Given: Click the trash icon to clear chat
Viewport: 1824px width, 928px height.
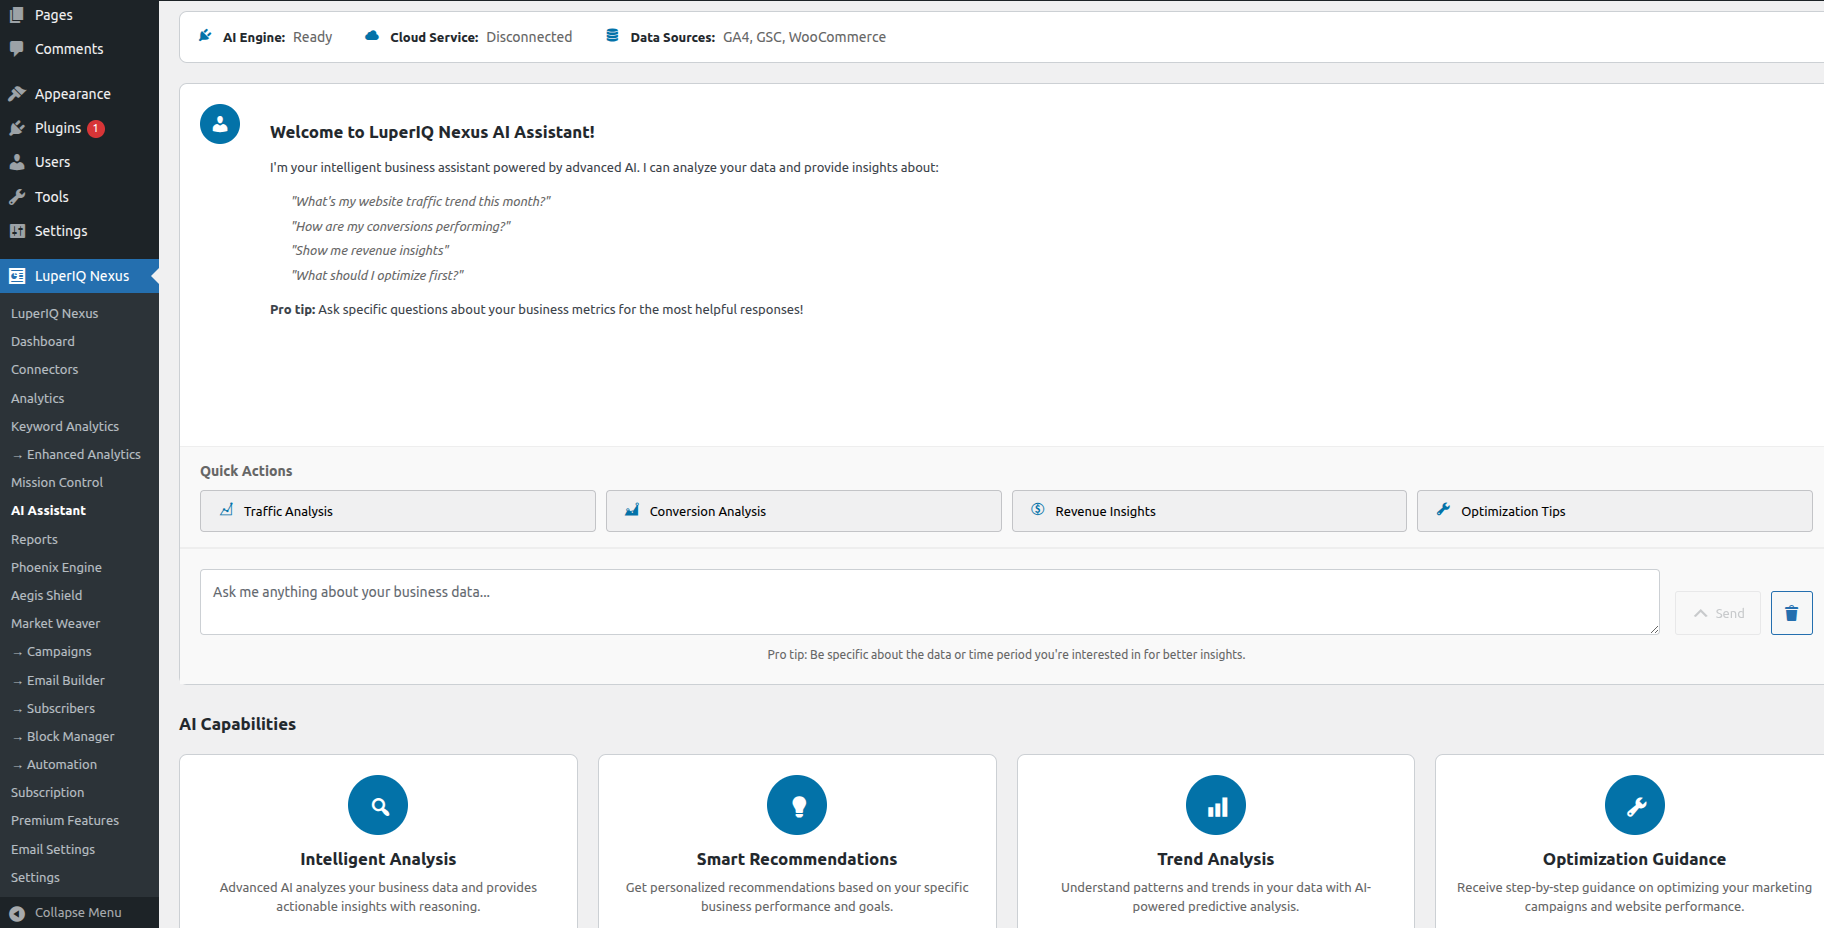Looking at the screenshot, I should 1791,613.
